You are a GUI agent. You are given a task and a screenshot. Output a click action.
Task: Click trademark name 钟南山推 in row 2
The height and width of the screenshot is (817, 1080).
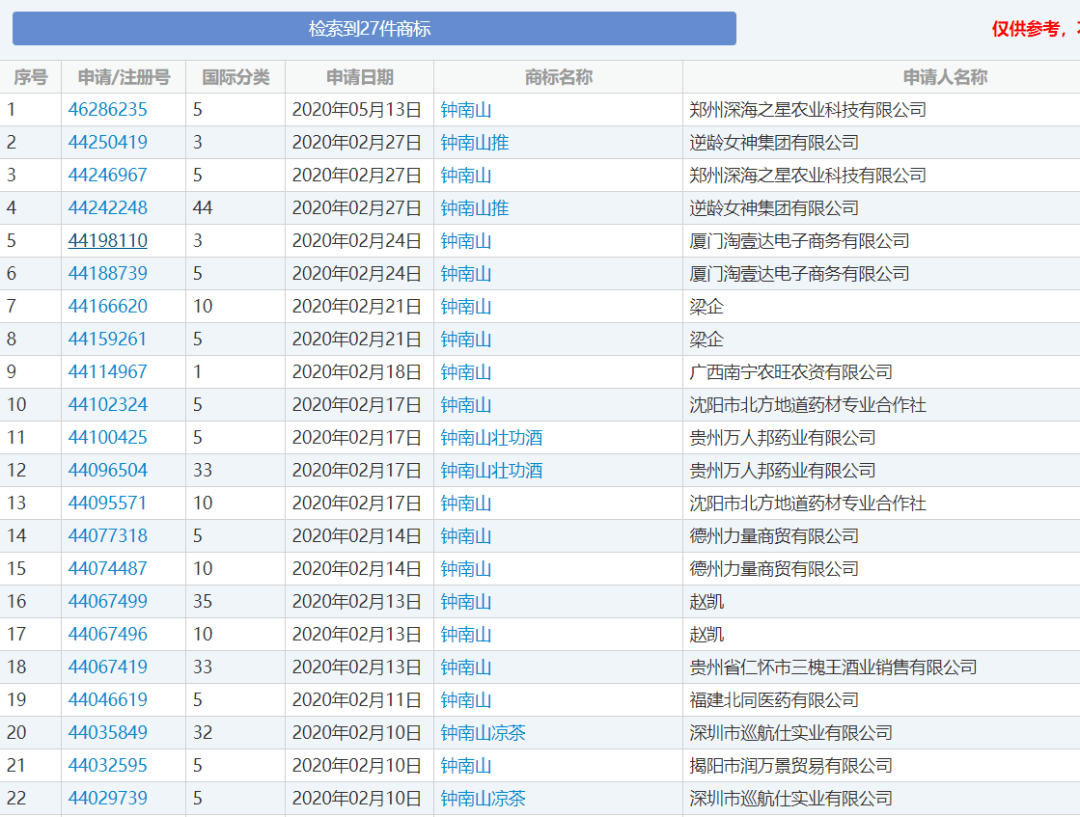pyautogui.click(x=475, y=143)
